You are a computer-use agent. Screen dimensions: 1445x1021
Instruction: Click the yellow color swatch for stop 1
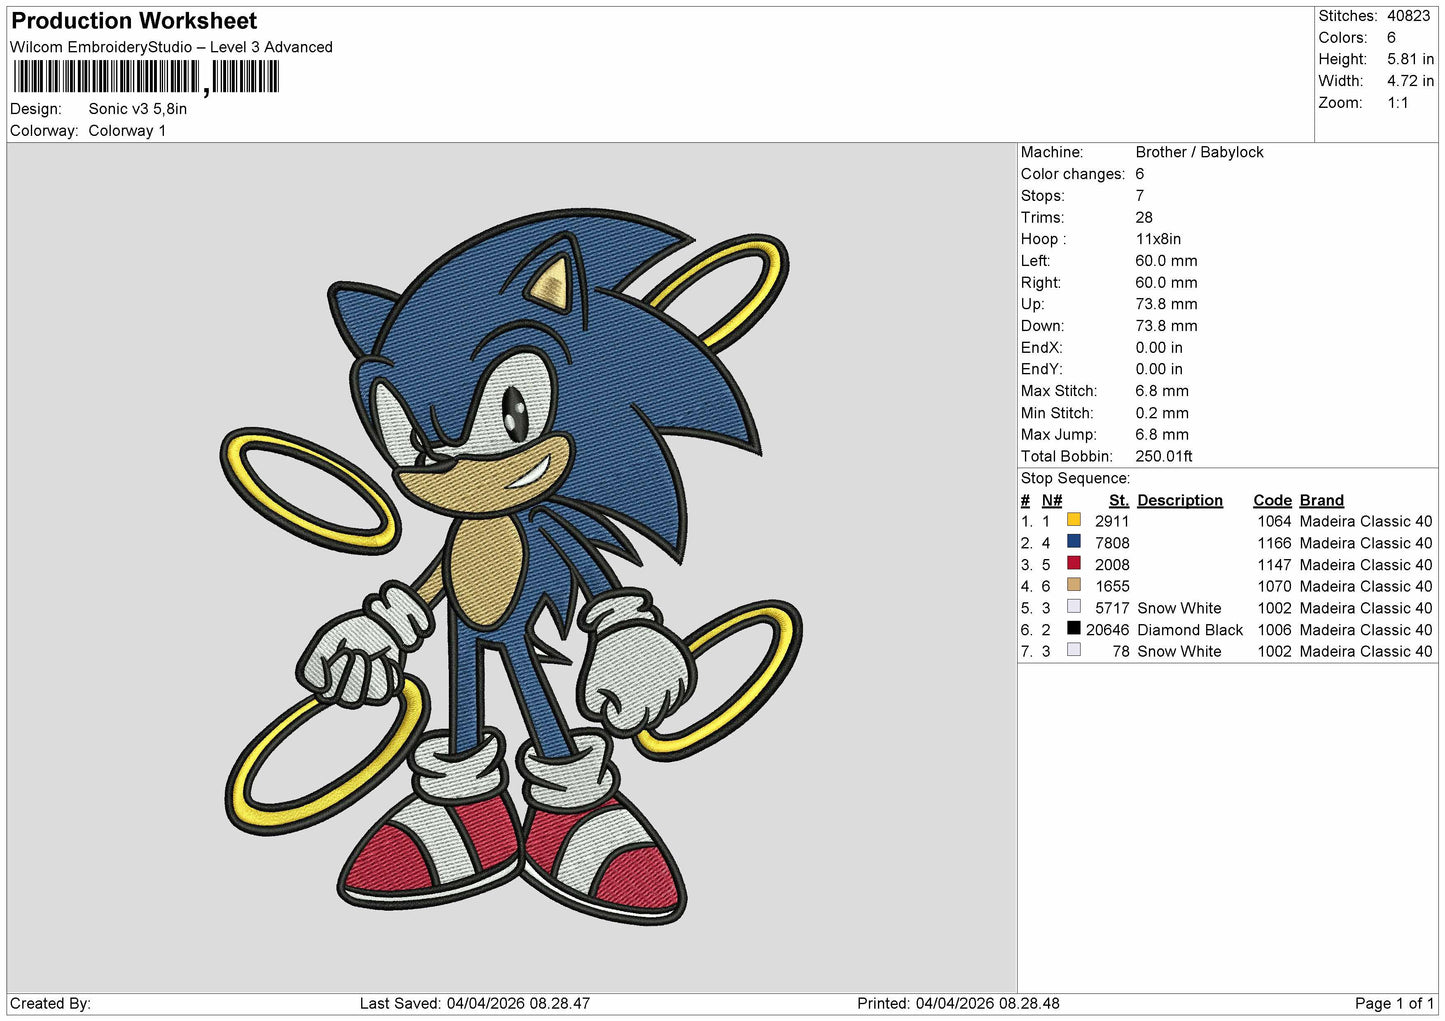(x=1073, y=520)
